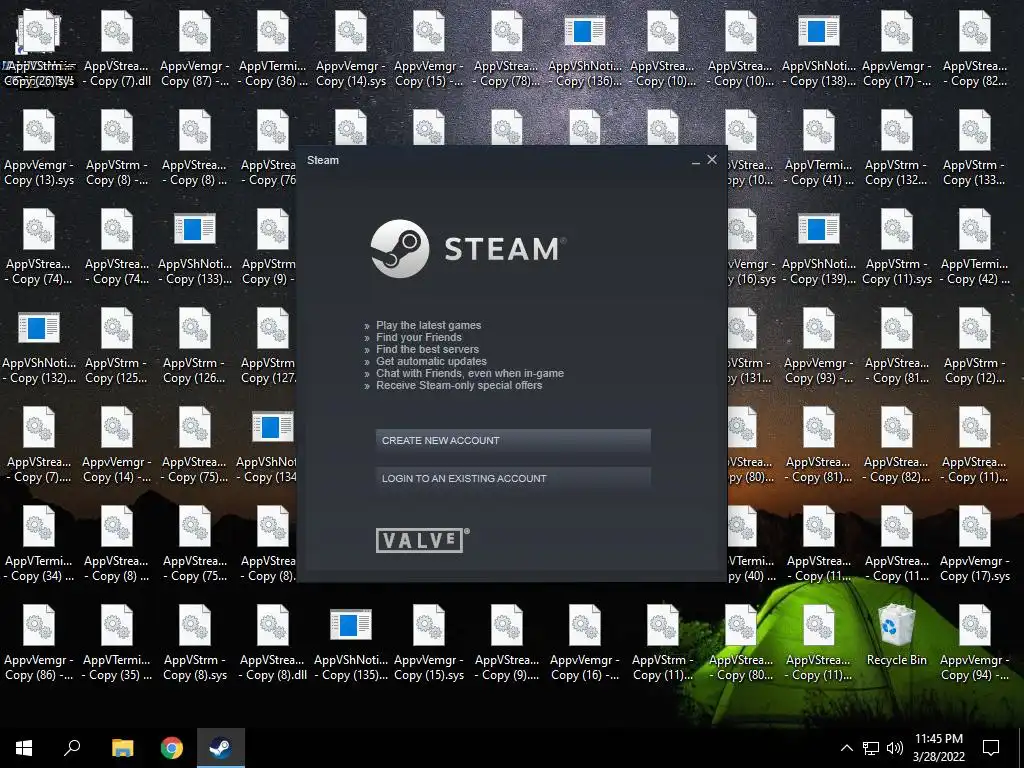The image size is (1024, 768).
Task: Select AppVStrm Copy (126) desktop file
Action: pos(195,347)
